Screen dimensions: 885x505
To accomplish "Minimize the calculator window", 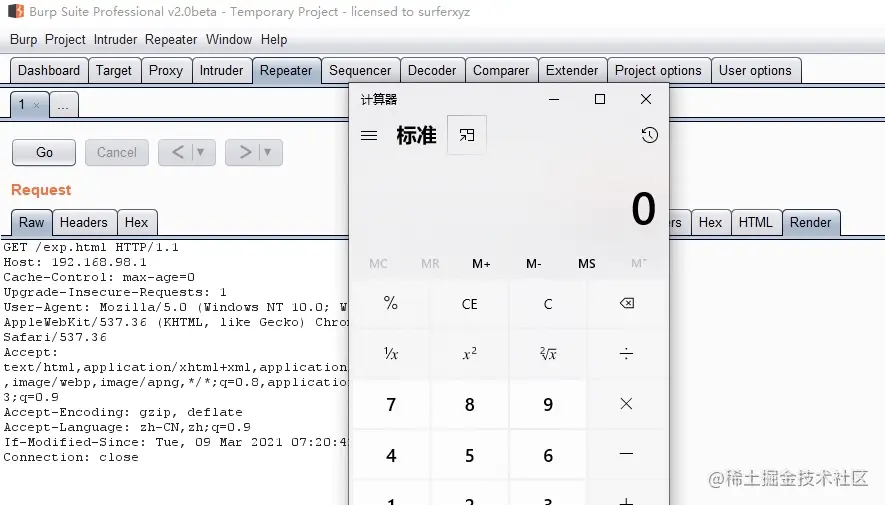I will pos(554,99).
